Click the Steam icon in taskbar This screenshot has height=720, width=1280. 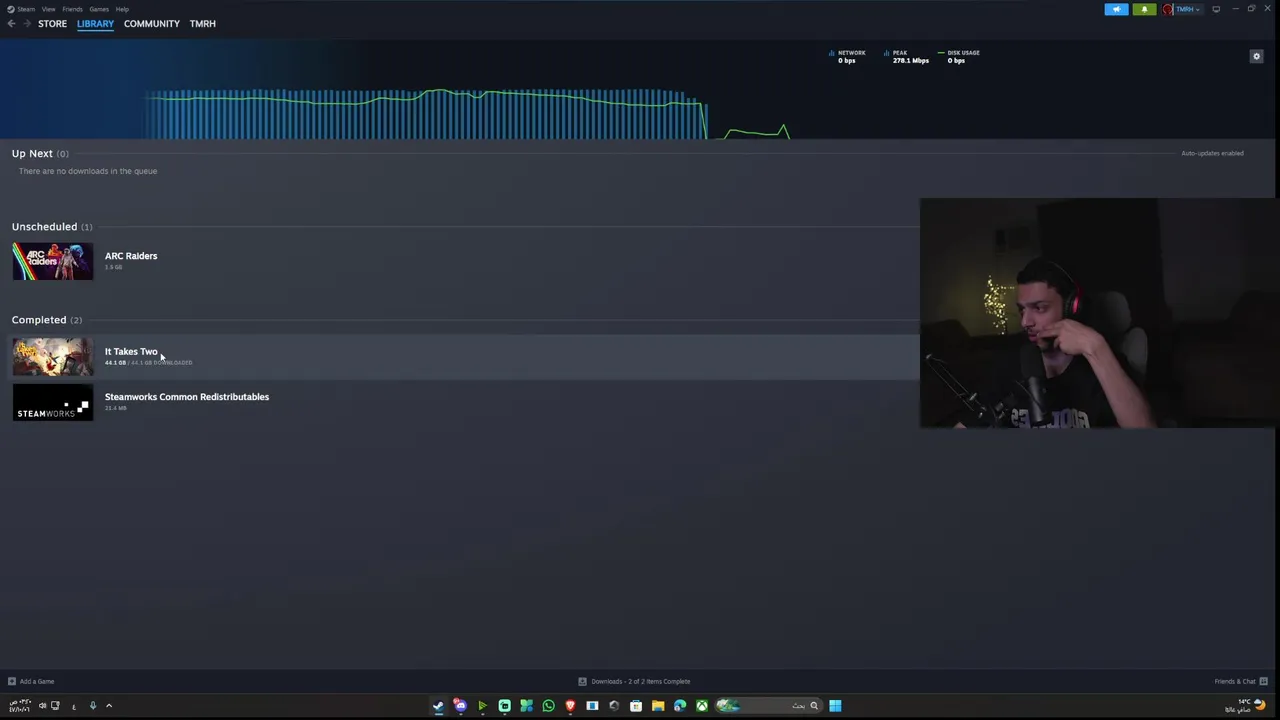tap(438, 706)
